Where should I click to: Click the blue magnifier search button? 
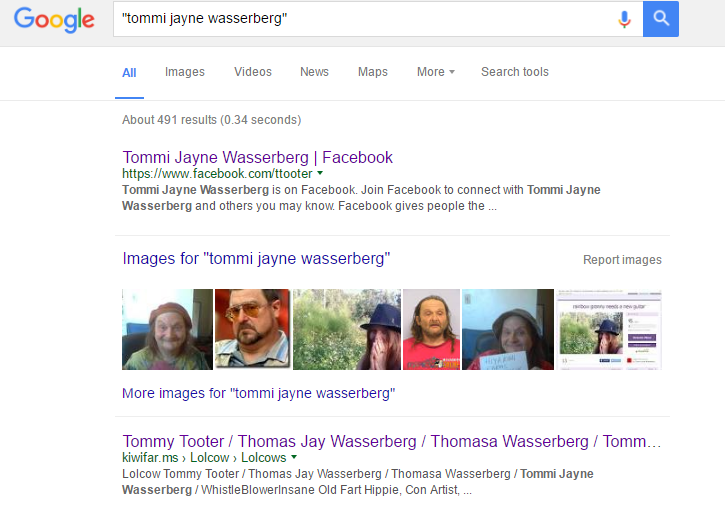661,19
